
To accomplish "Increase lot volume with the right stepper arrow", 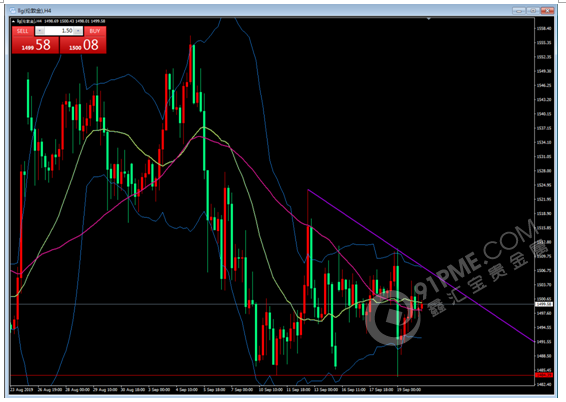I will [78, 31].
